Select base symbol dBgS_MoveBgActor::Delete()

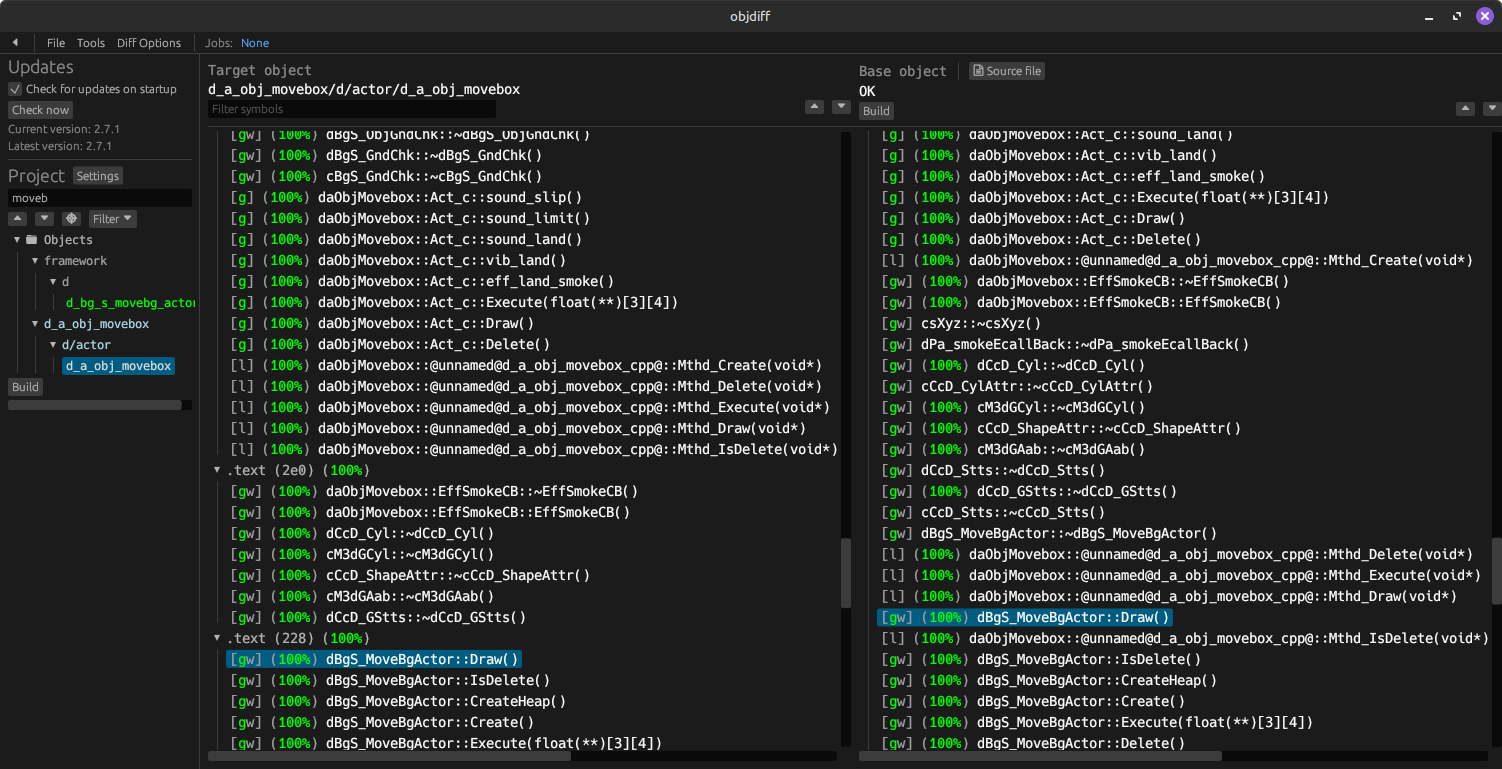click(x=1033, y=743)
